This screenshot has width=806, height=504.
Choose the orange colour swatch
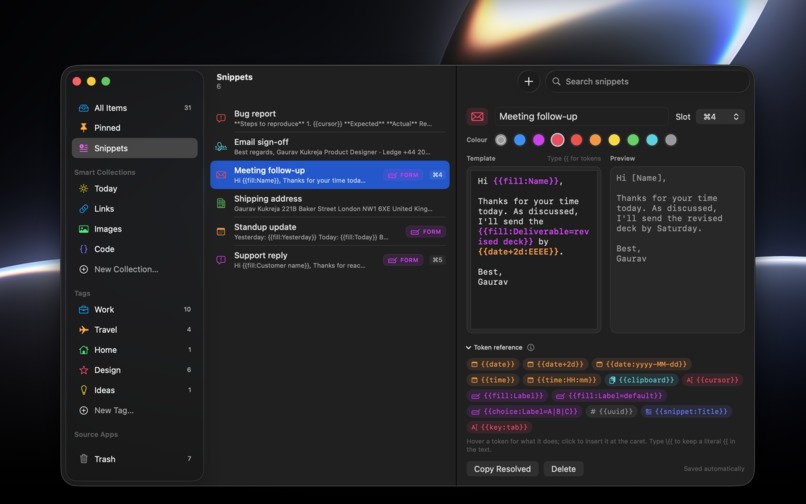tap(595, 140)
